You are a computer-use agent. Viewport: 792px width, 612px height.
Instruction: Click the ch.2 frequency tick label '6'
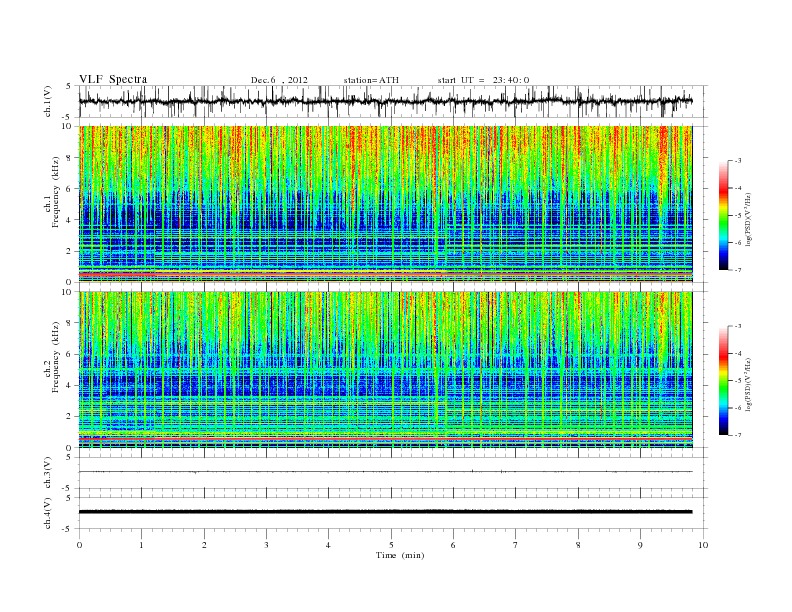click(69, 354)
